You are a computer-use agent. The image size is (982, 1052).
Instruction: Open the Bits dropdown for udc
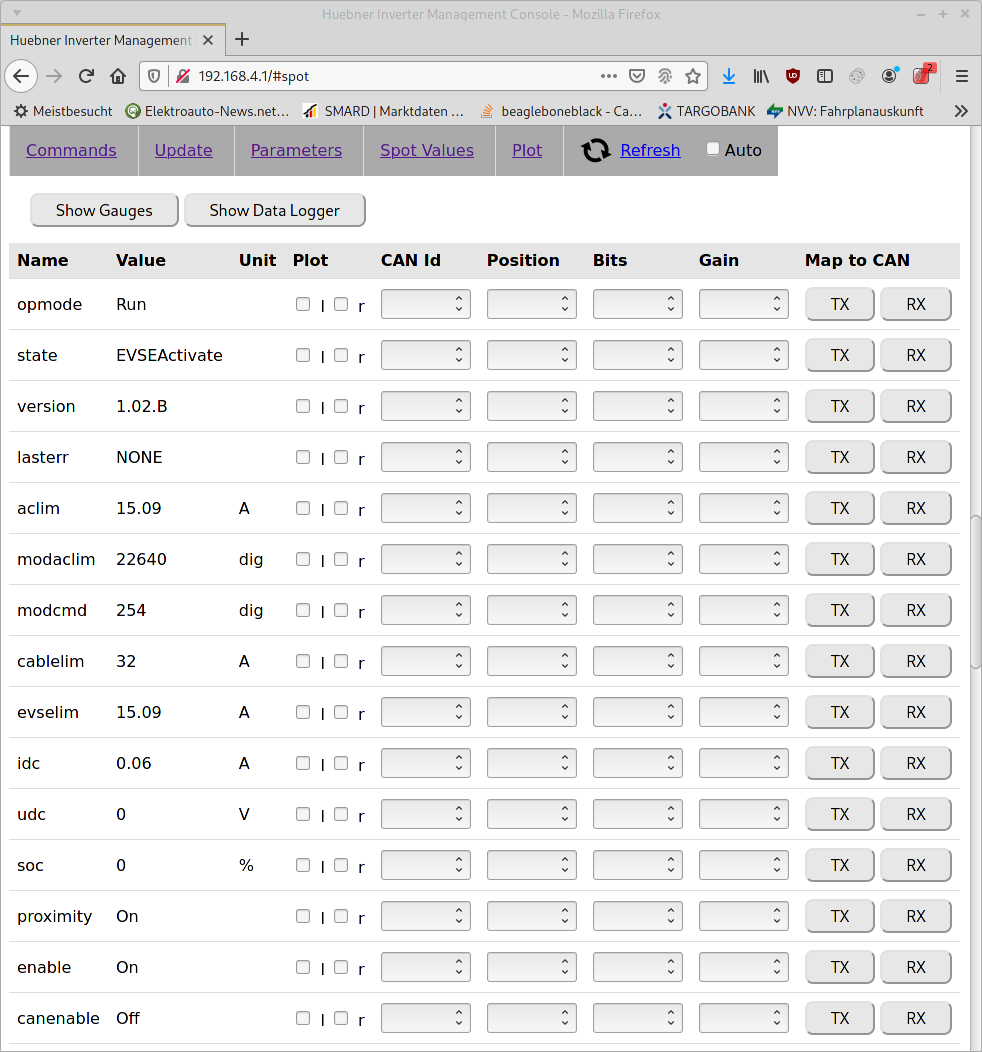(637, 814)
